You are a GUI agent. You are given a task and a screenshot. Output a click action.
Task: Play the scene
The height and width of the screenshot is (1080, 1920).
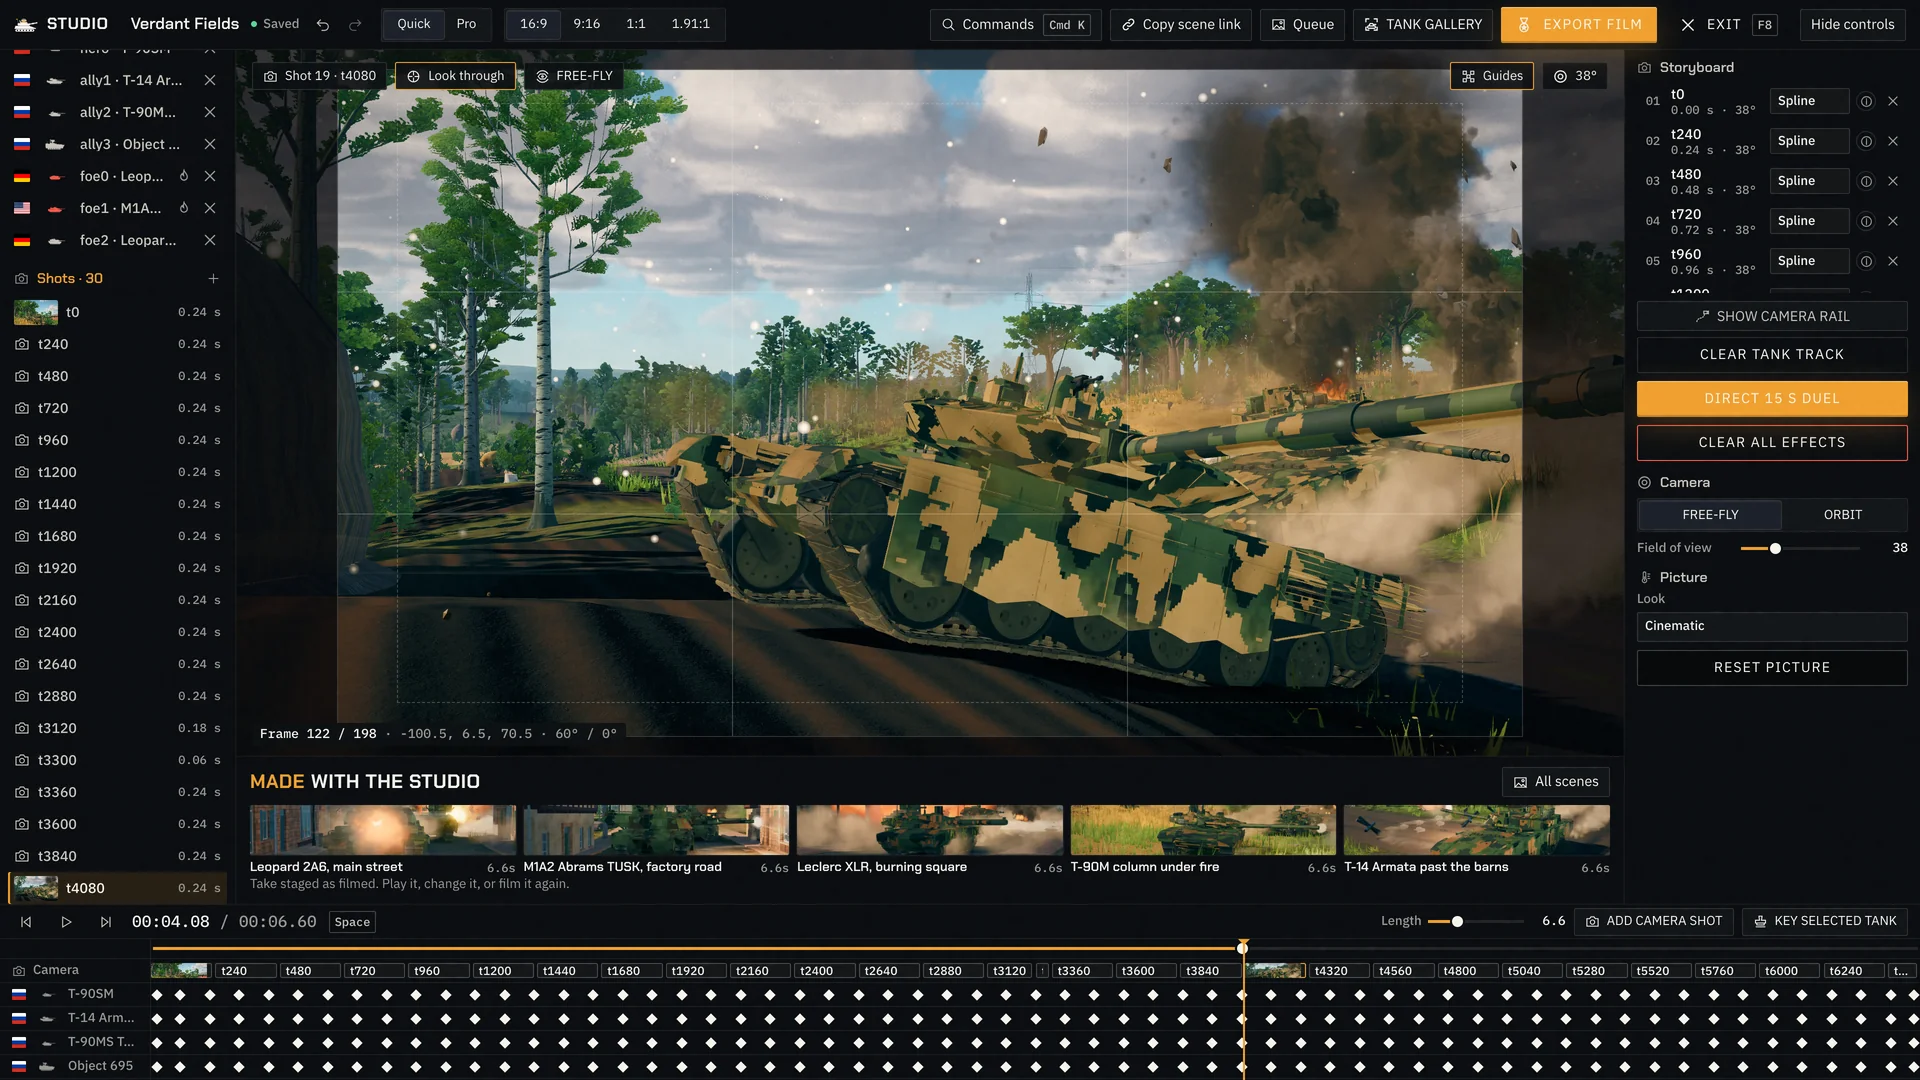tap(66, 922)
